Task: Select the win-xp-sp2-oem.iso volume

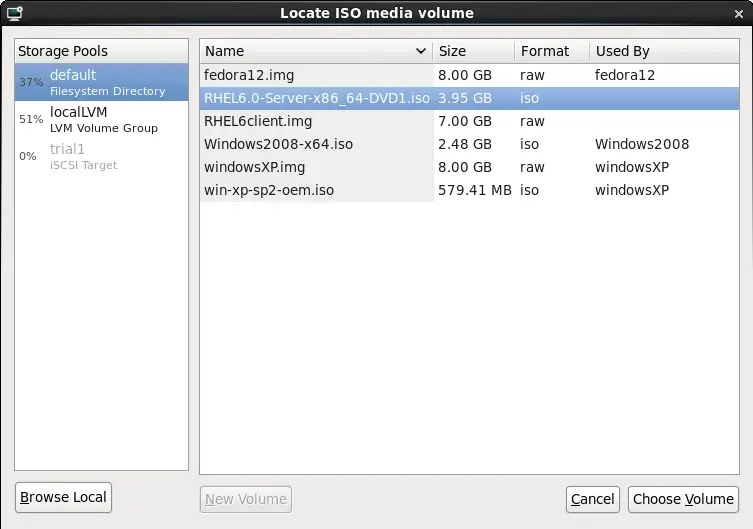Action: (269, 190)
